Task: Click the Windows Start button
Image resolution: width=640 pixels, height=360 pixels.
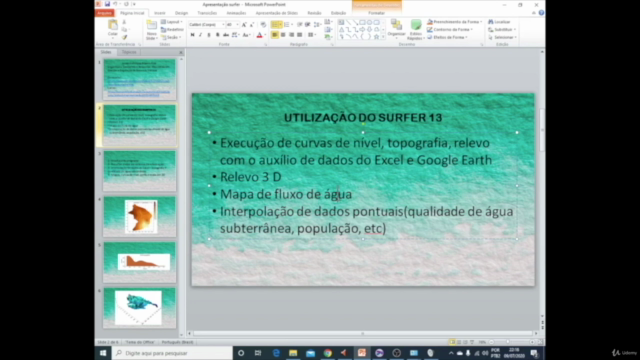Action: pyautogui.click(x=103, y=353)
